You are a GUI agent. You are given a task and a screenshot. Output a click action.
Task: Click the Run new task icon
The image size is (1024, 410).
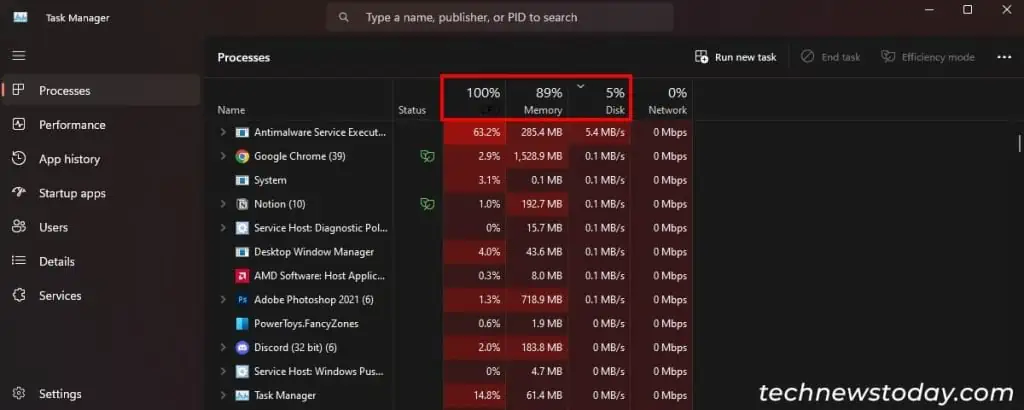(701, 57)
